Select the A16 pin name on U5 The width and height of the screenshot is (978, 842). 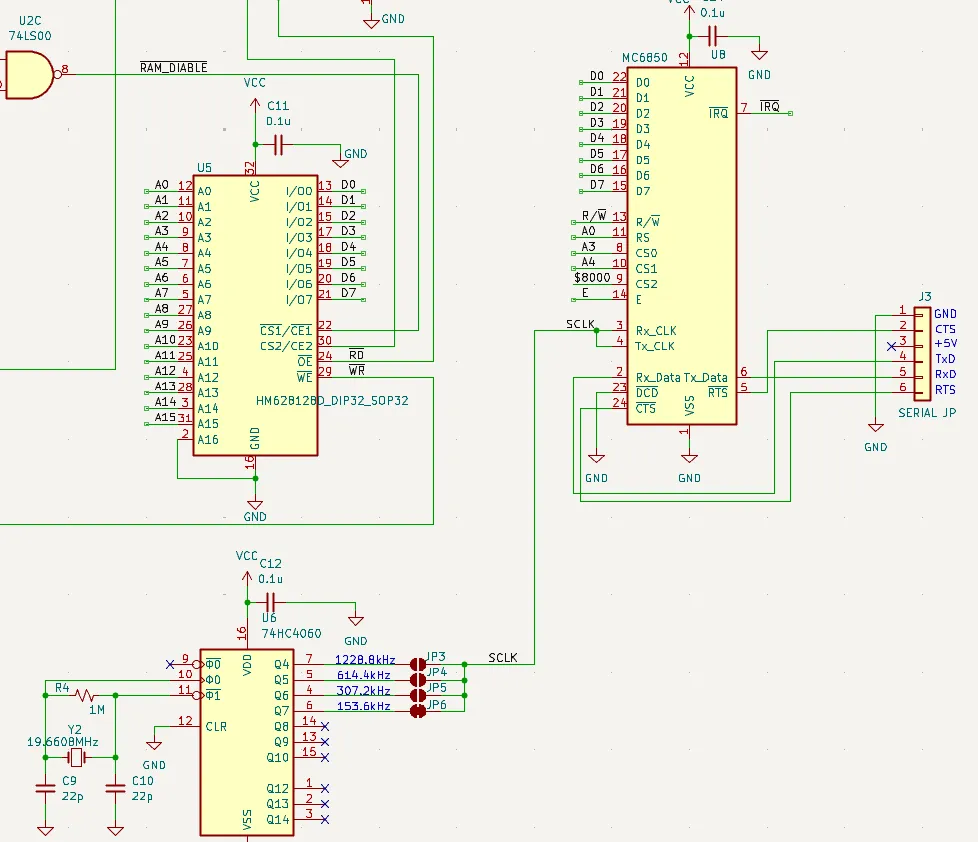coord(208,440)
